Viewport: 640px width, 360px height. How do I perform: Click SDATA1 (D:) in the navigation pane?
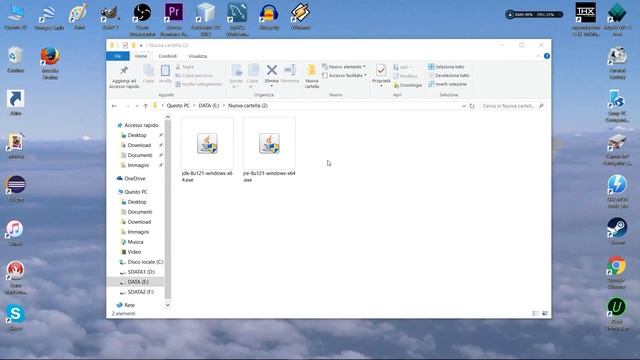coord(141,272)
